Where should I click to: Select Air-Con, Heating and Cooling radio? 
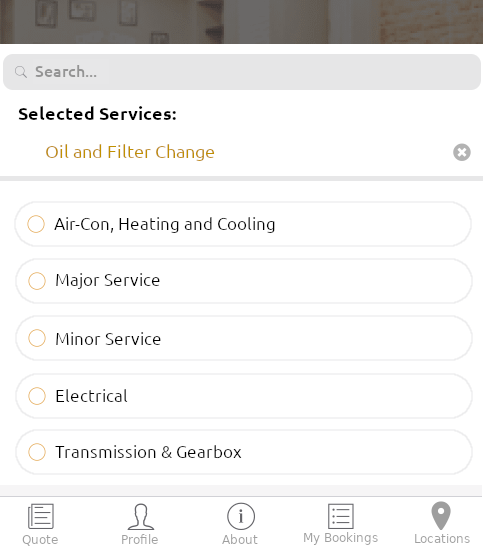click(x=36, y=224)
